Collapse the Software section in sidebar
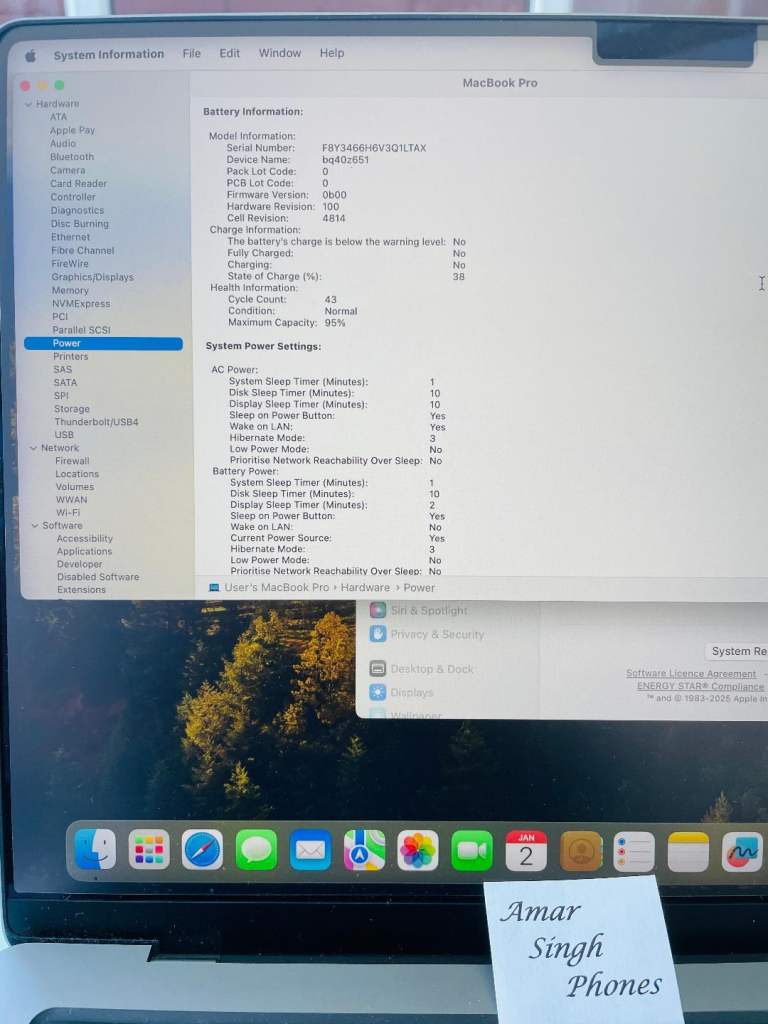The image size is (768, 1024). point(35,525)
